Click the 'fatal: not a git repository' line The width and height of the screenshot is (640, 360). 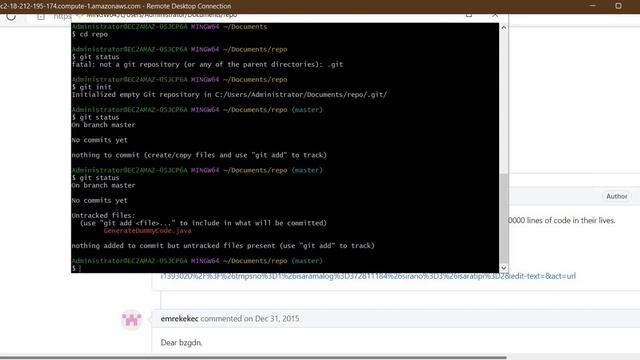coord(207,64)
